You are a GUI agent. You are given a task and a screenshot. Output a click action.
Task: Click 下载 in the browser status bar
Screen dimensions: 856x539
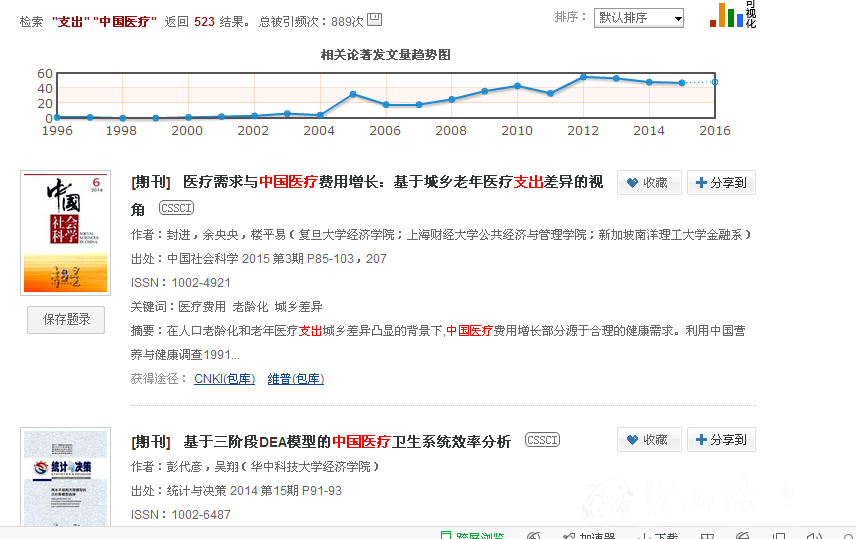click(664, 536)
